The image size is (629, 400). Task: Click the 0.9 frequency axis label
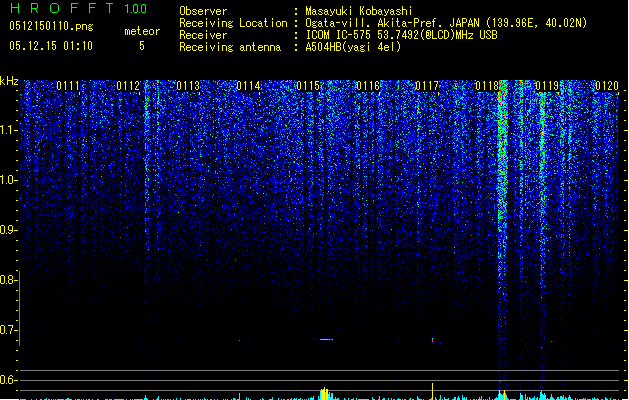(x=8, y=230)
